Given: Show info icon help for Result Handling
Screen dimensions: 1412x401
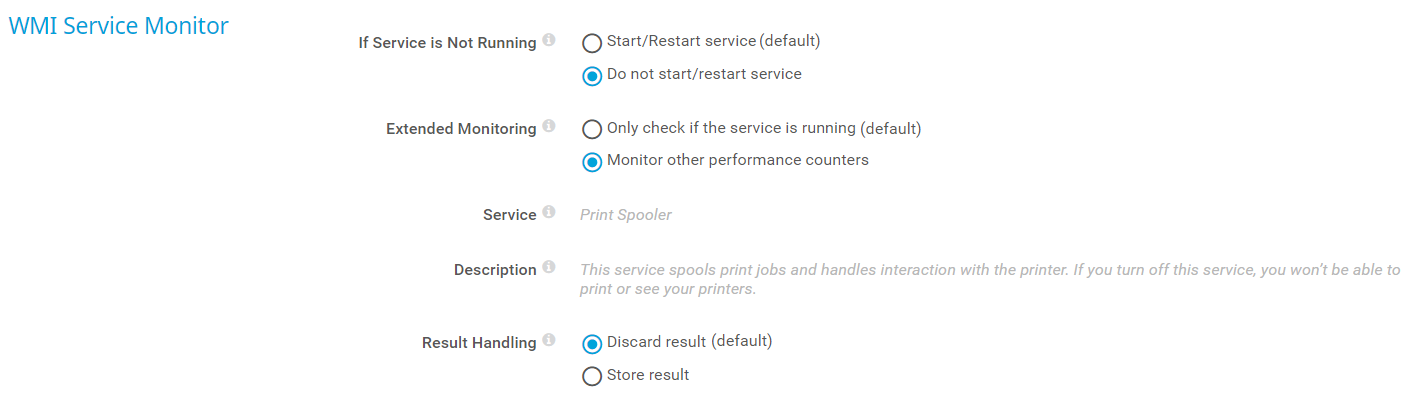Looking at the screenshot, I should point(548,341).
